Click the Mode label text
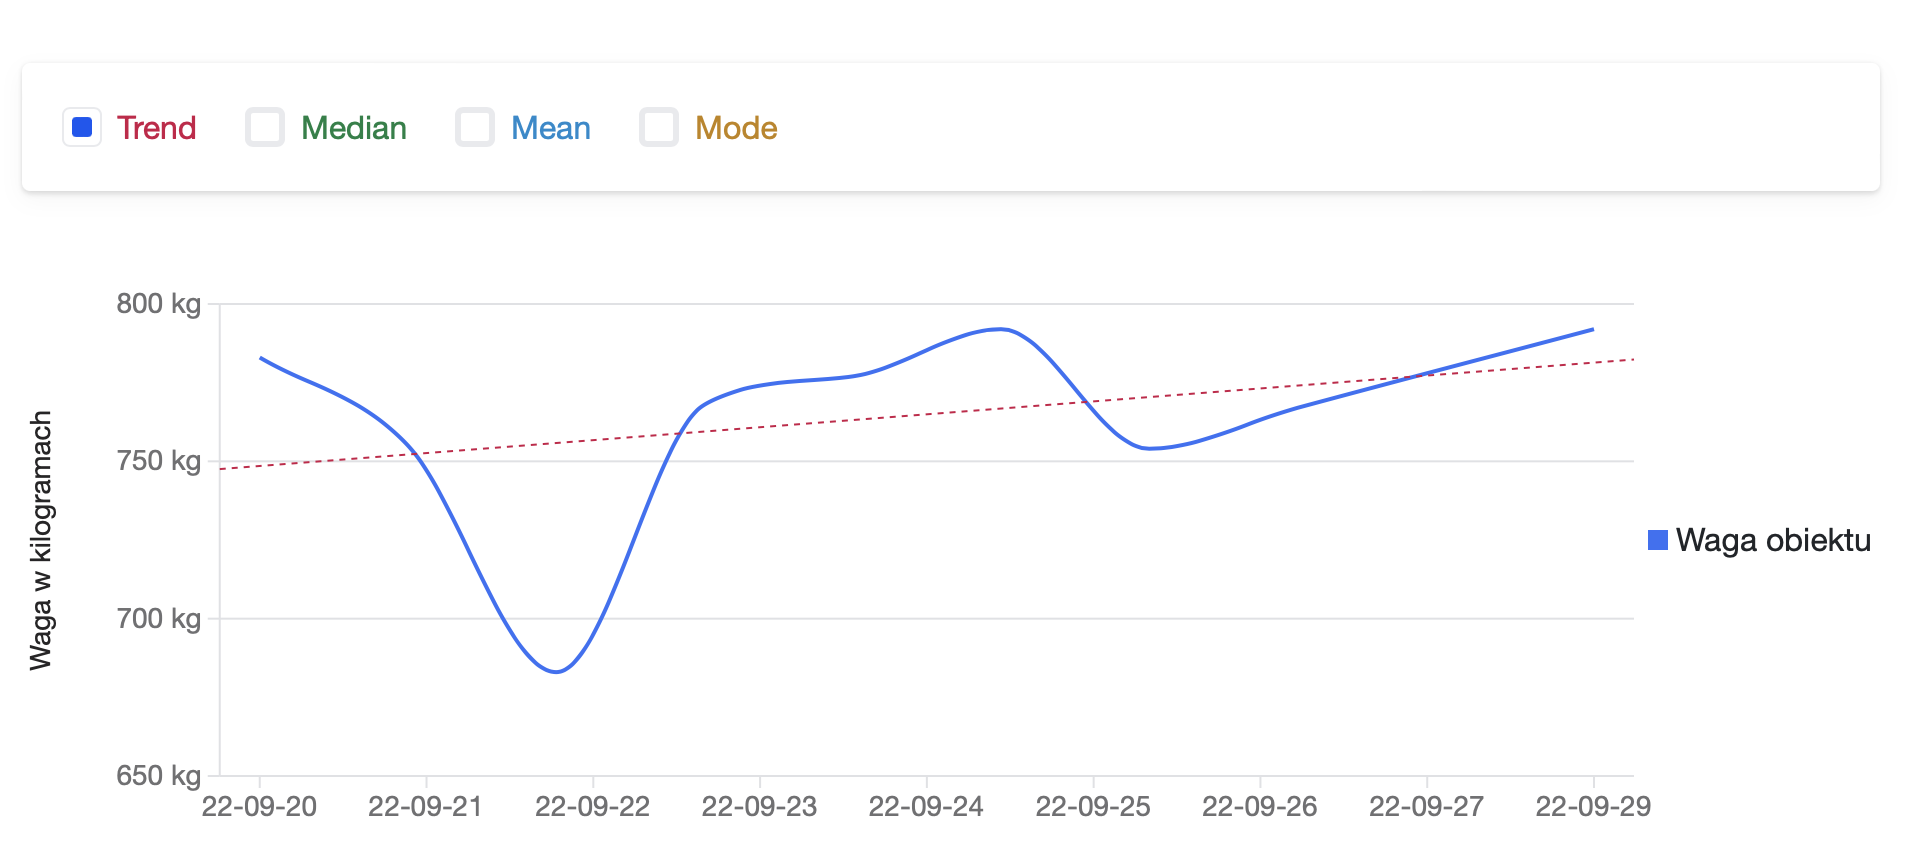Screen dimensions: 1926x868 tap(737, 127)
